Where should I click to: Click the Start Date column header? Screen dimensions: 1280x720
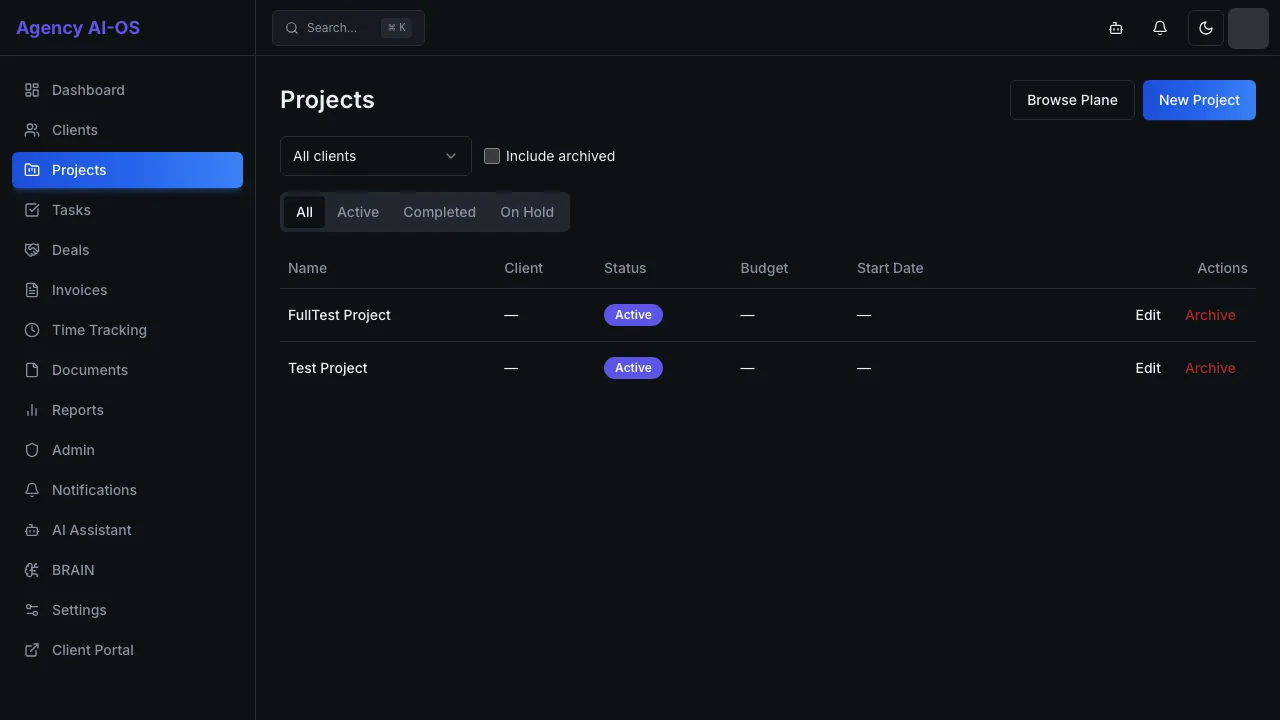pos(890,268)
